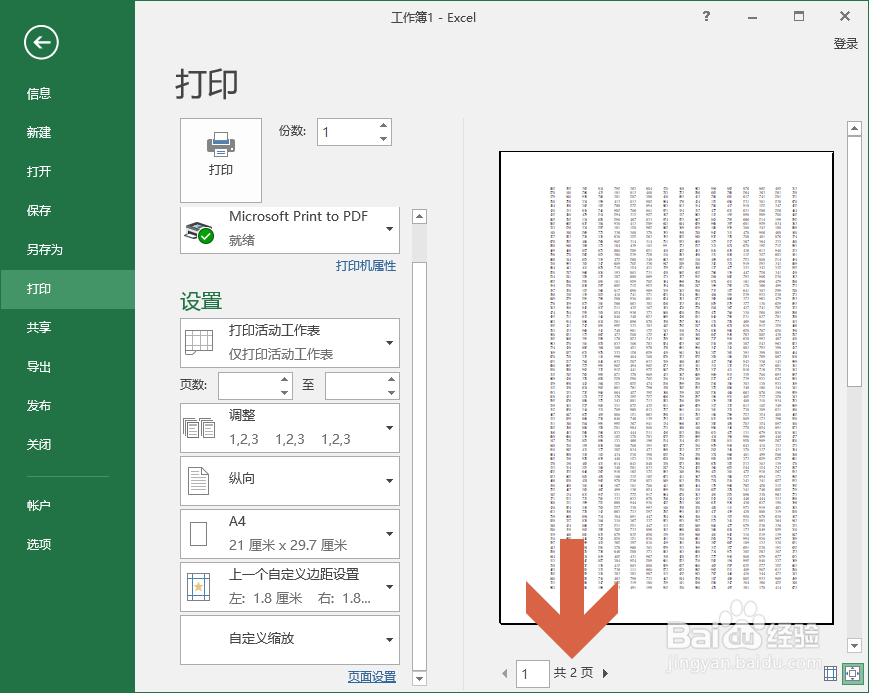Select Print tab in backstage sidebar

68,289
